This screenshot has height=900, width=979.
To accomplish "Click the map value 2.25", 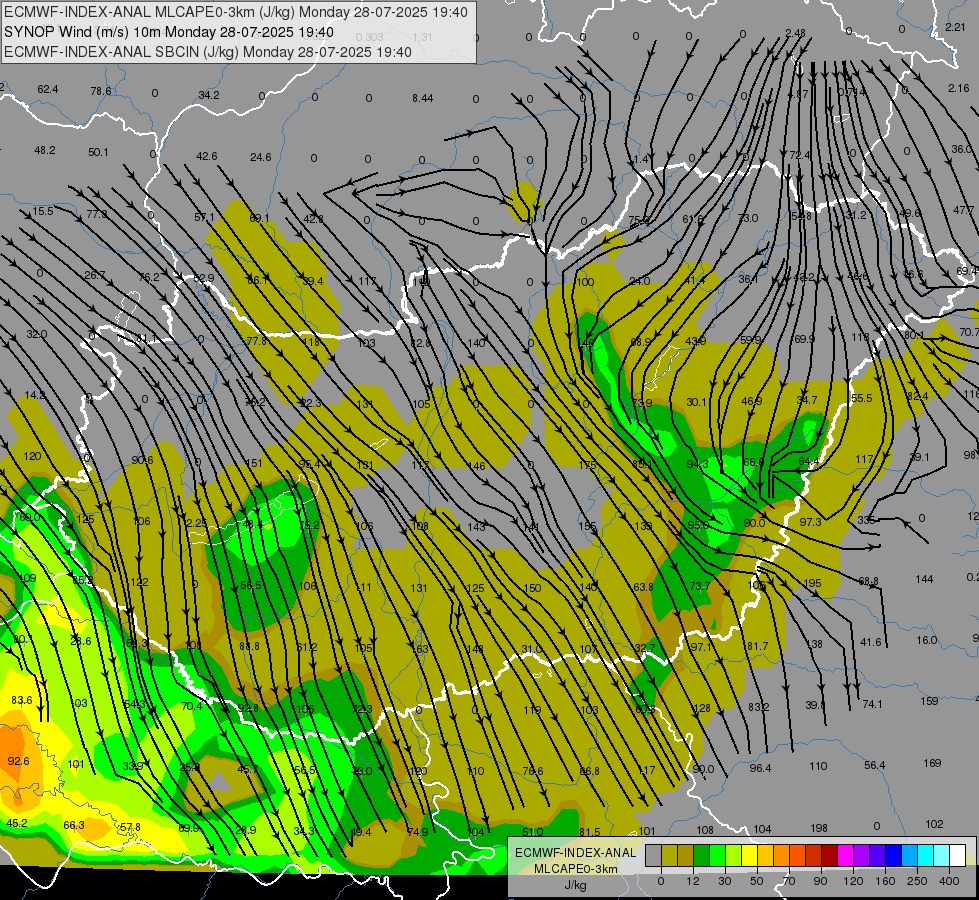I will [x=197, y=523].
